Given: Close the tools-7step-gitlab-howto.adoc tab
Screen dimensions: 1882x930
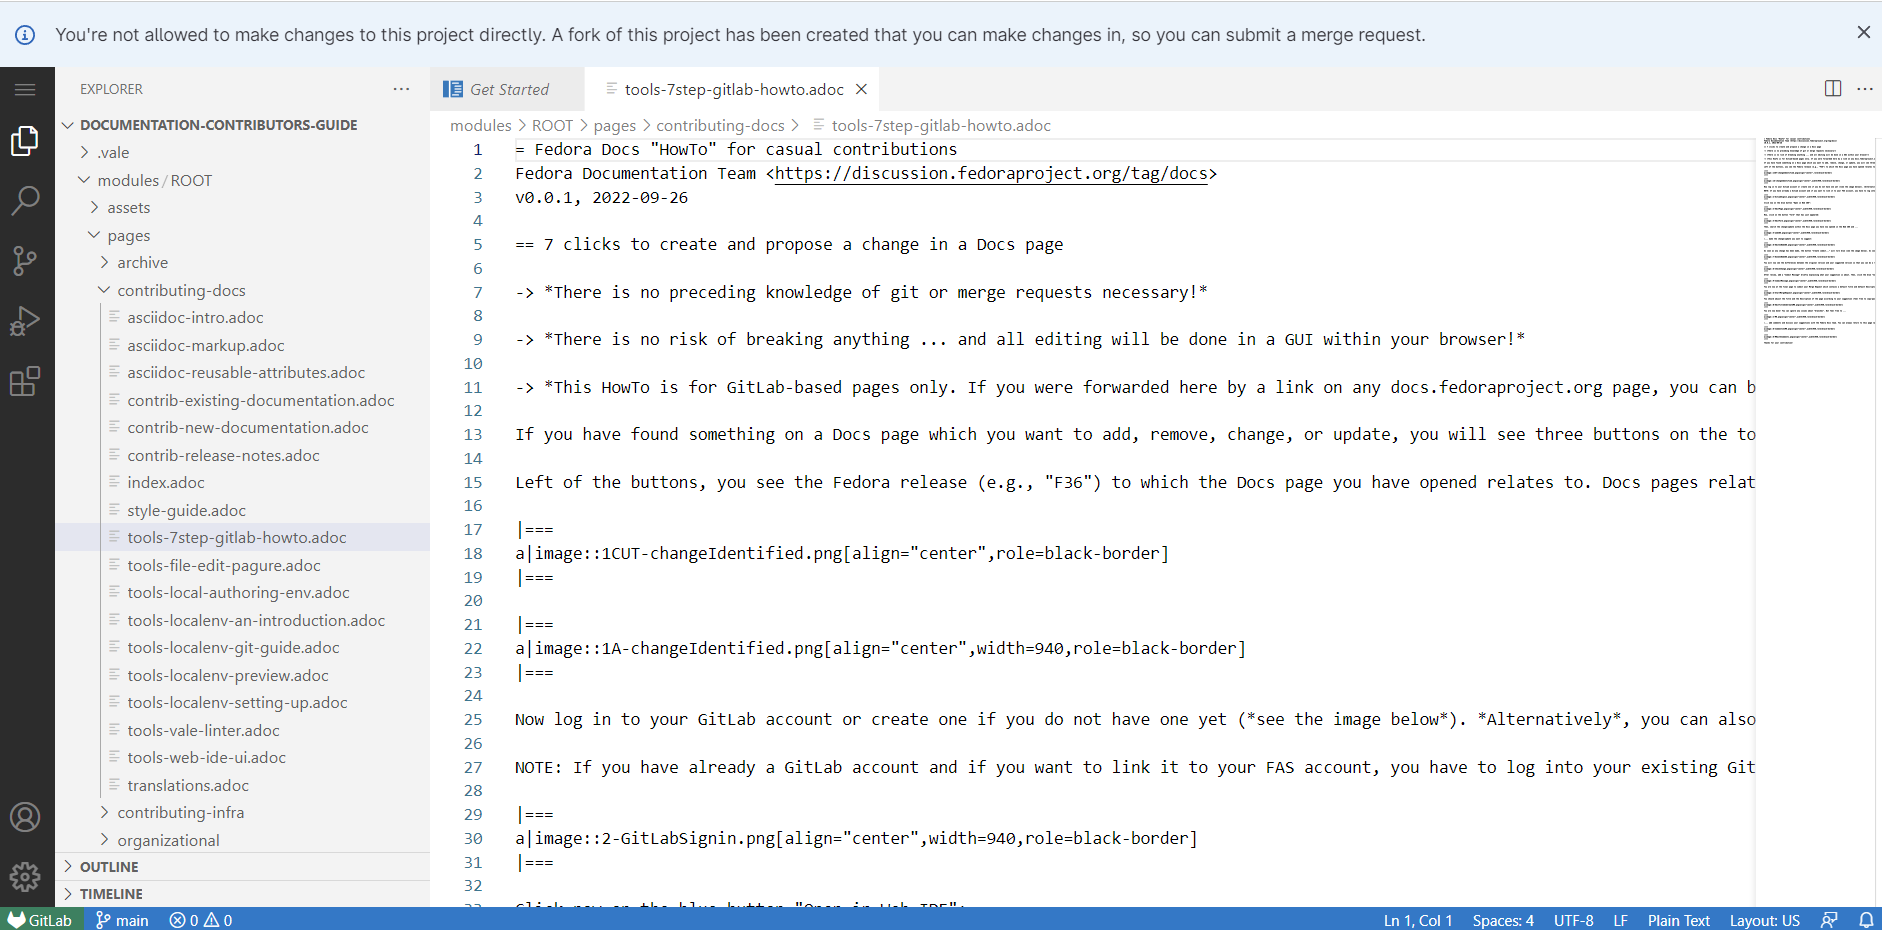Looking at the screenshot, I should [861, 90].
